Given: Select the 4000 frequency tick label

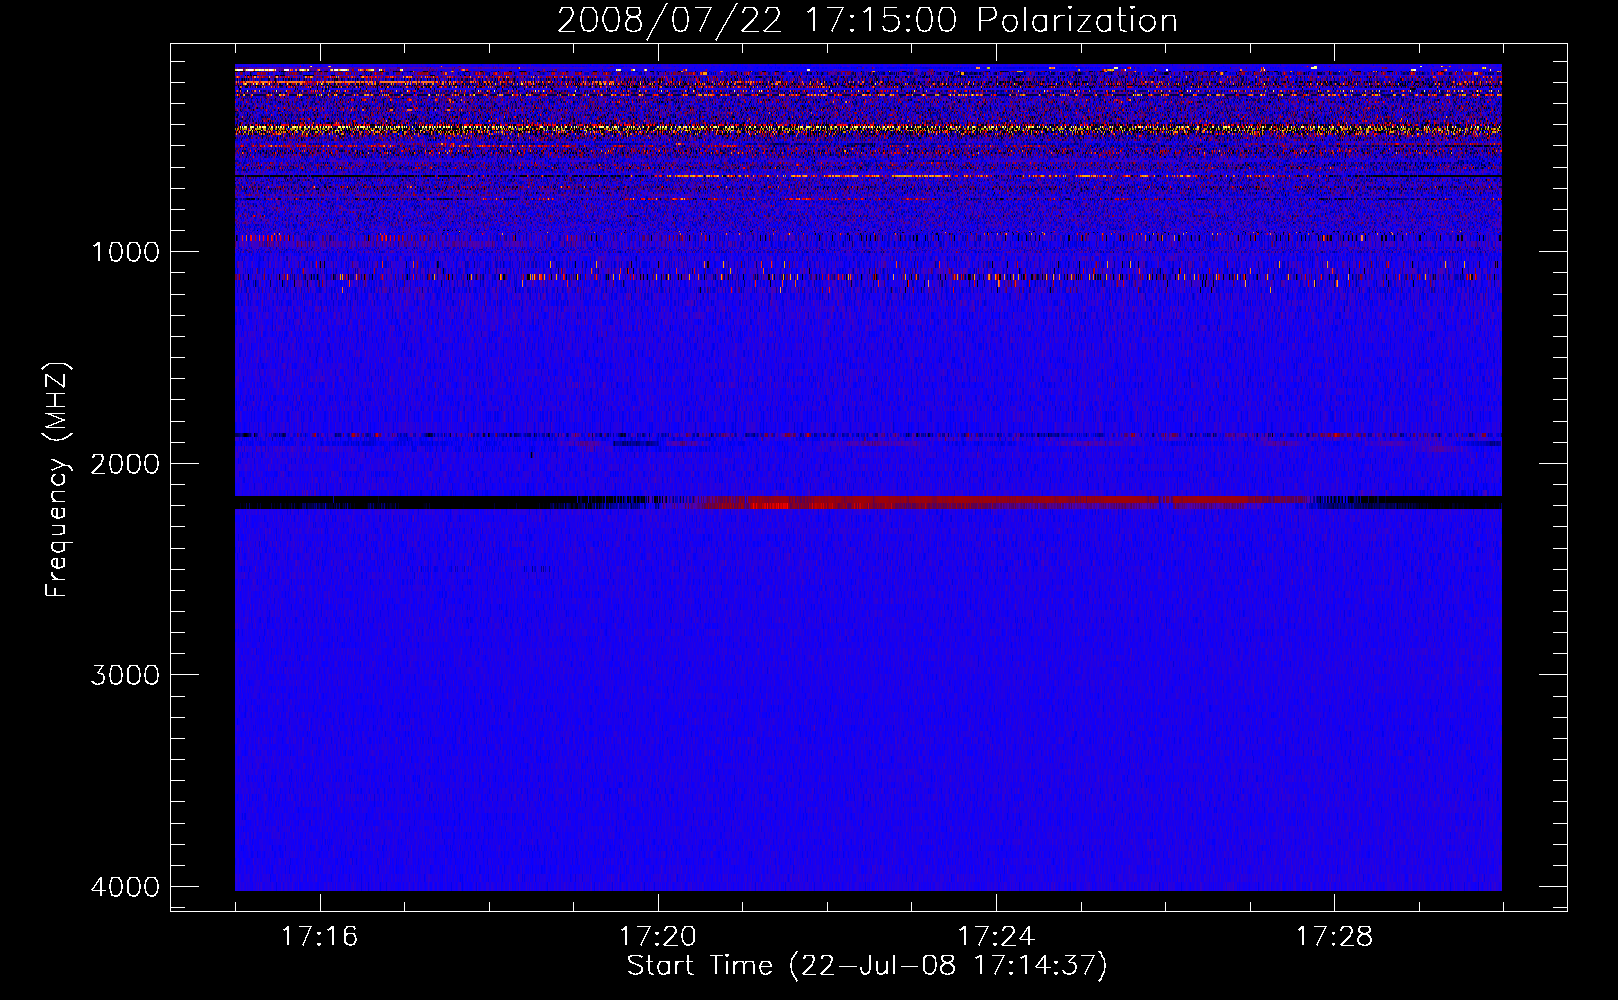Looking at the screenshot, I should pyautogui.click(x=125, y=887).
